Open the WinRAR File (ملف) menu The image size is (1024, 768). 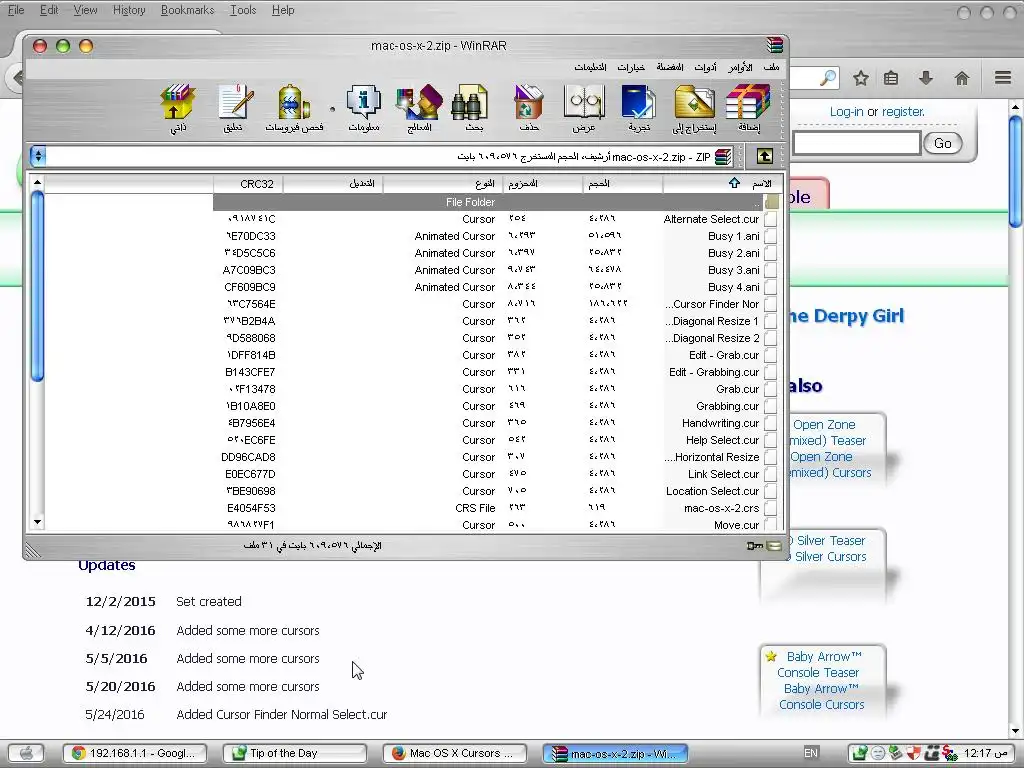771,67
